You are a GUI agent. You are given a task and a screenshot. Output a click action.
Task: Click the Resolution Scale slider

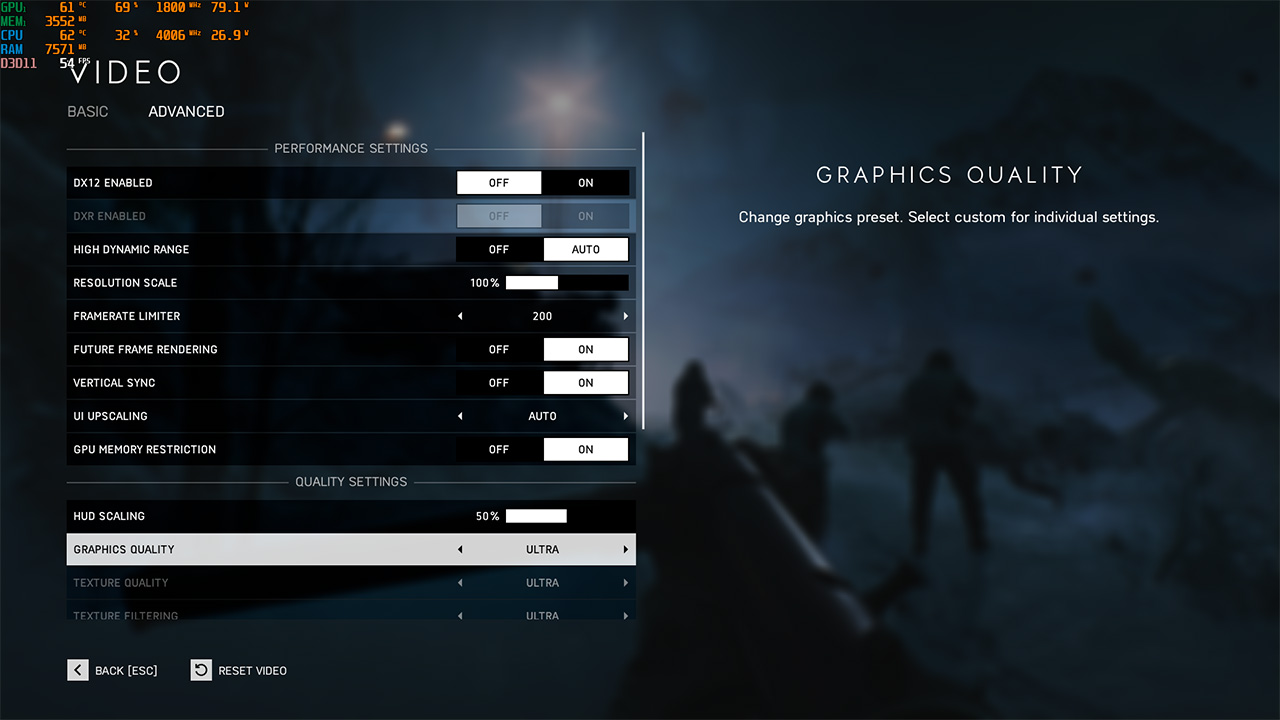tap(567, 283)
